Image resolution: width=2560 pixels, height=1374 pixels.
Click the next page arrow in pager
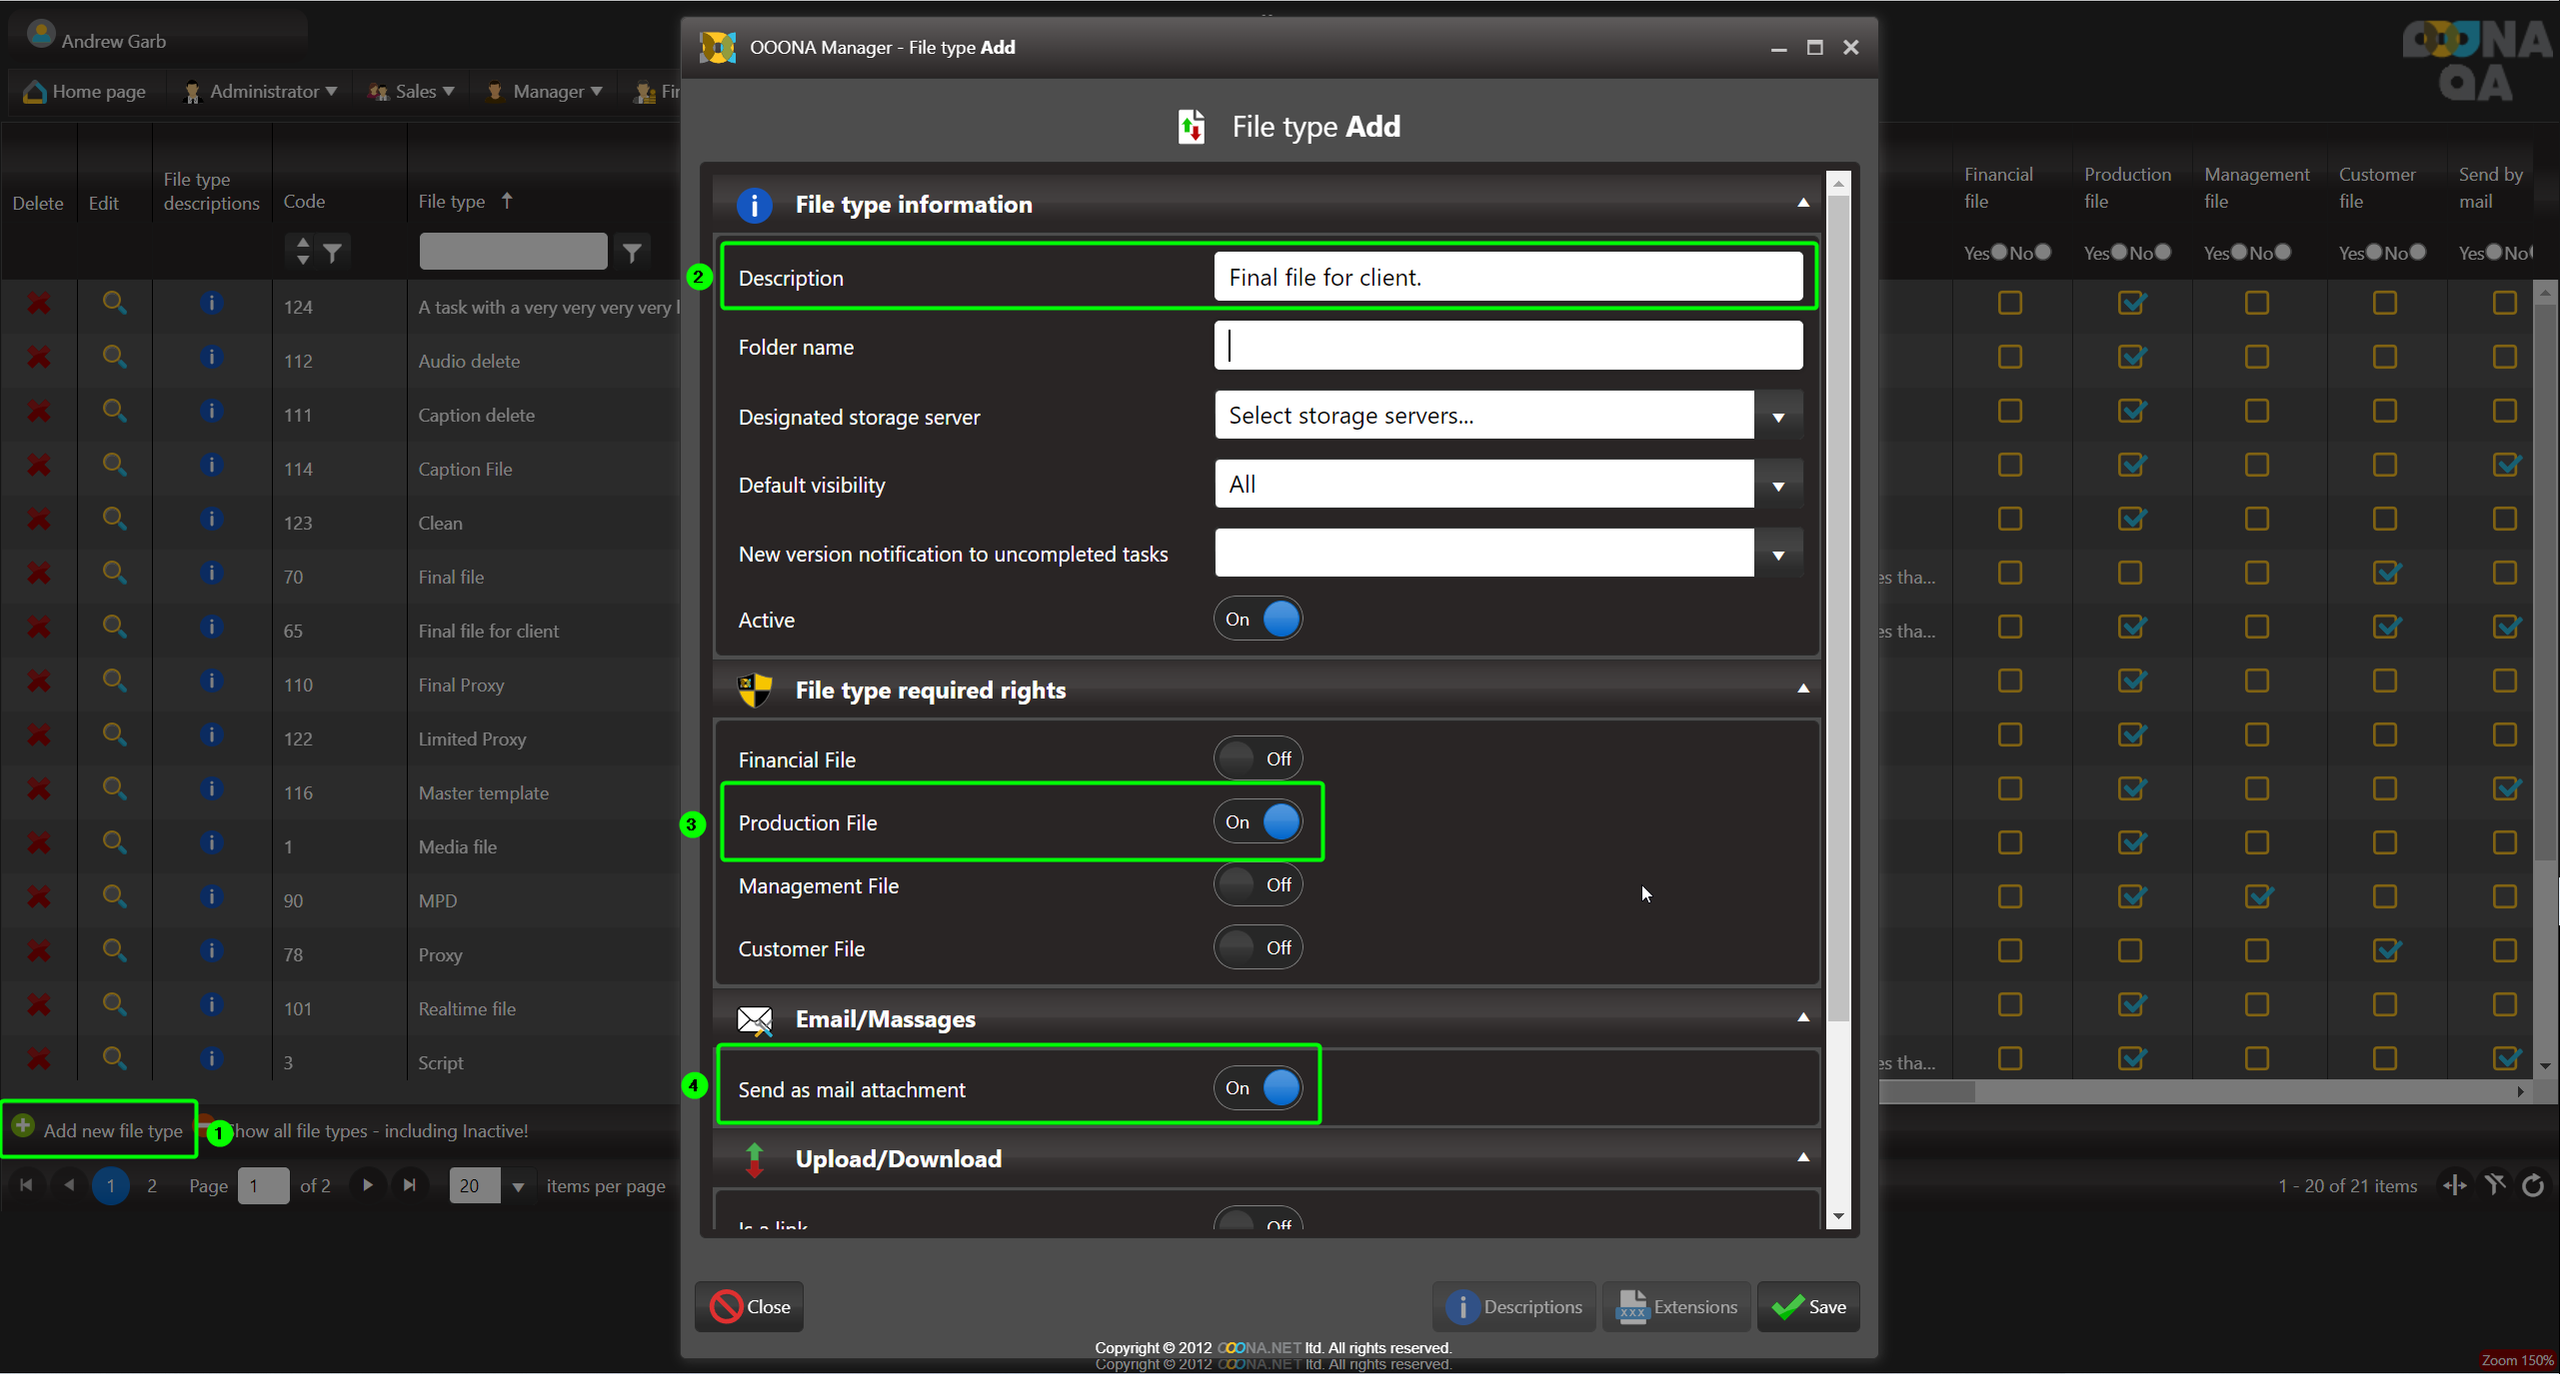click(368, 1185)
